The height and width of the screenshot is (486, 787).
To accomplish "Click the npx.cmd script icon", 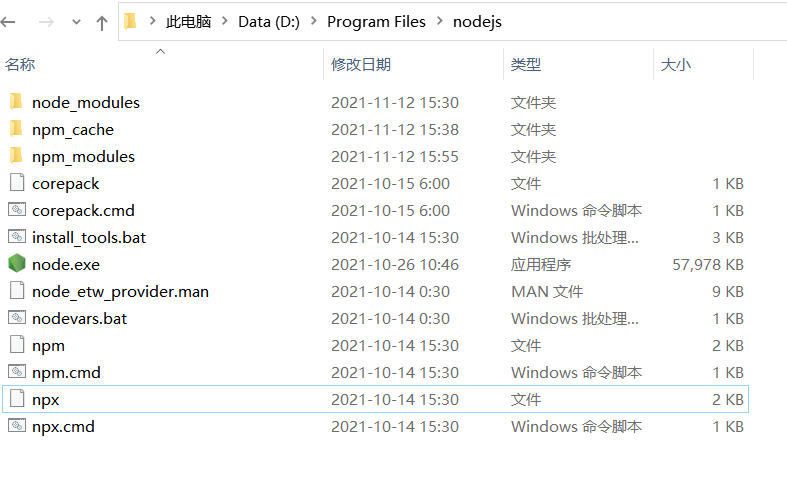I will [17, 426].
